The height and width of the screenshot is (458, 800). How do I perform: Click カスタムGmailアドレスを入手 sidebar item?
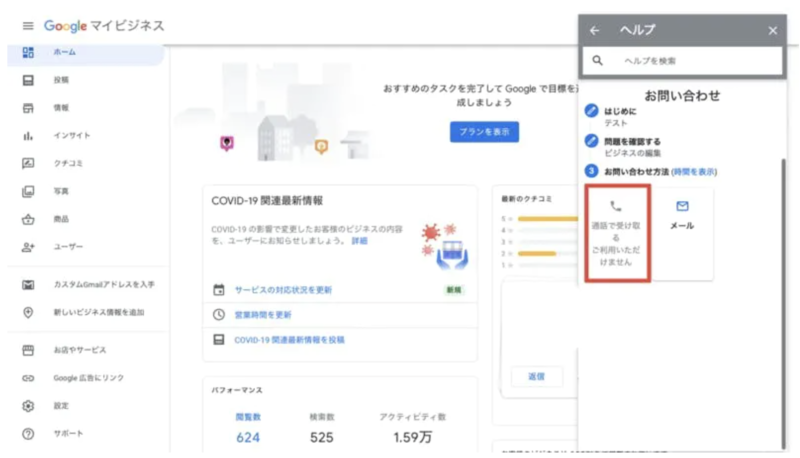point(104,285)
